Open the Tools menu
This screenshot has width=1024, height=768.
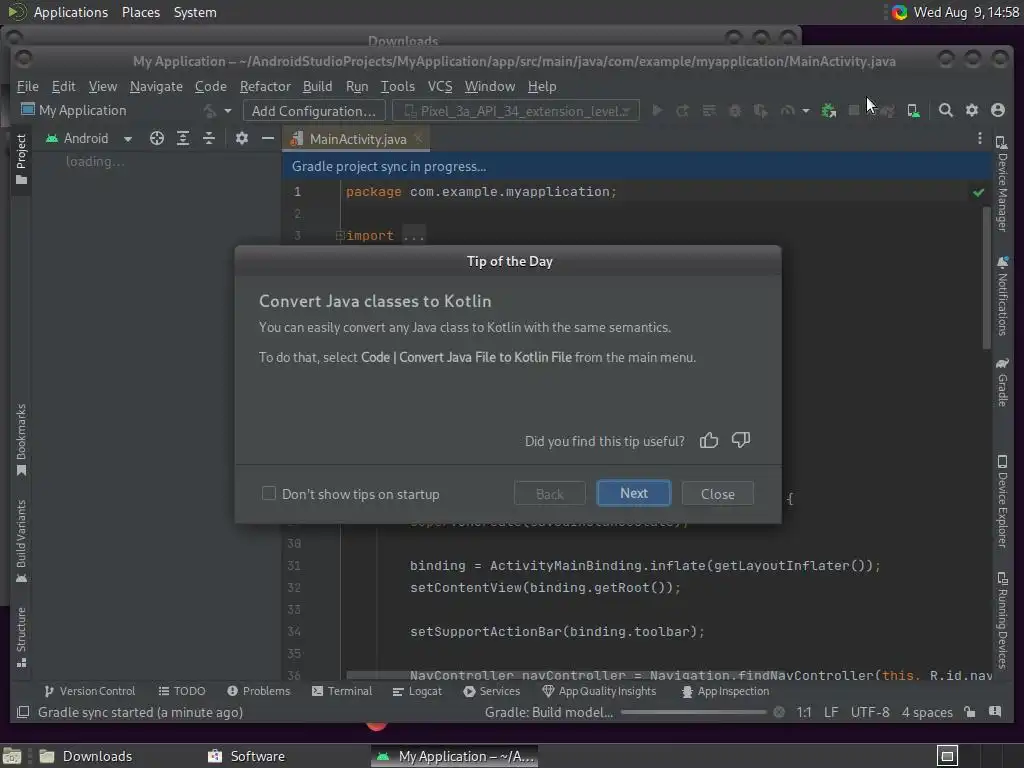pos(398,86)
